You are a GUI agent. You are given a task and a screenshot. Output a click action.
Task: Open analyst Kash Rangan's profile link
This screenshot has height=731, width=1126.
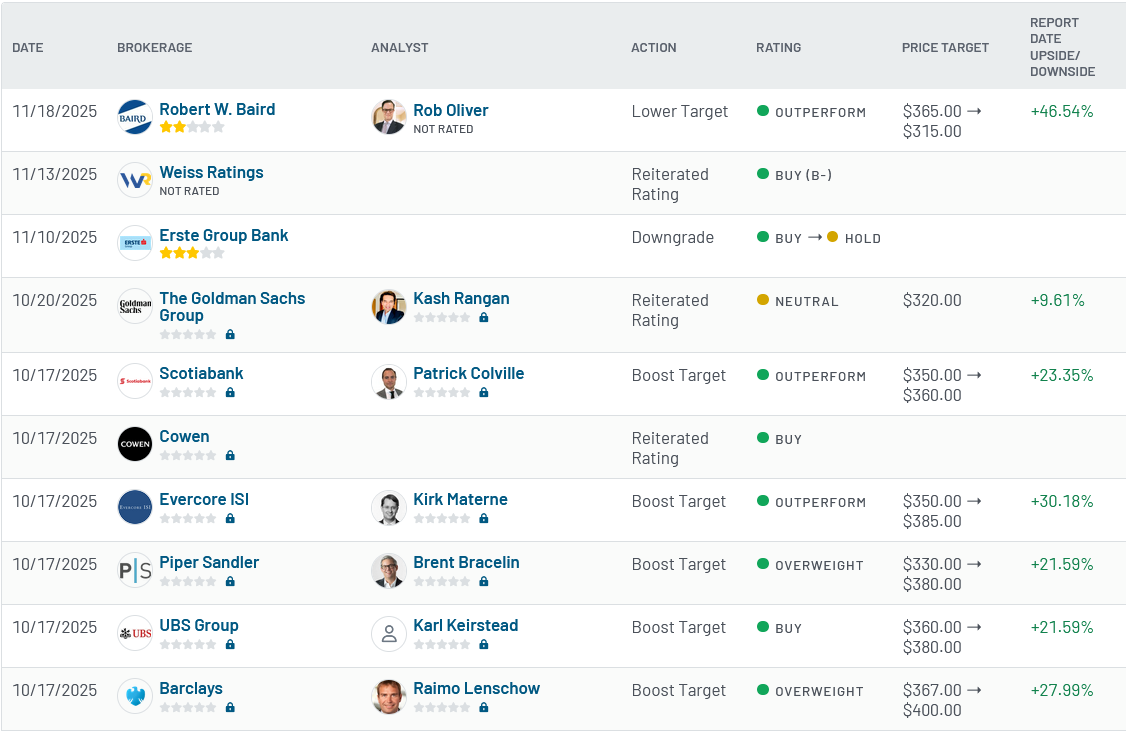point(461,299)
